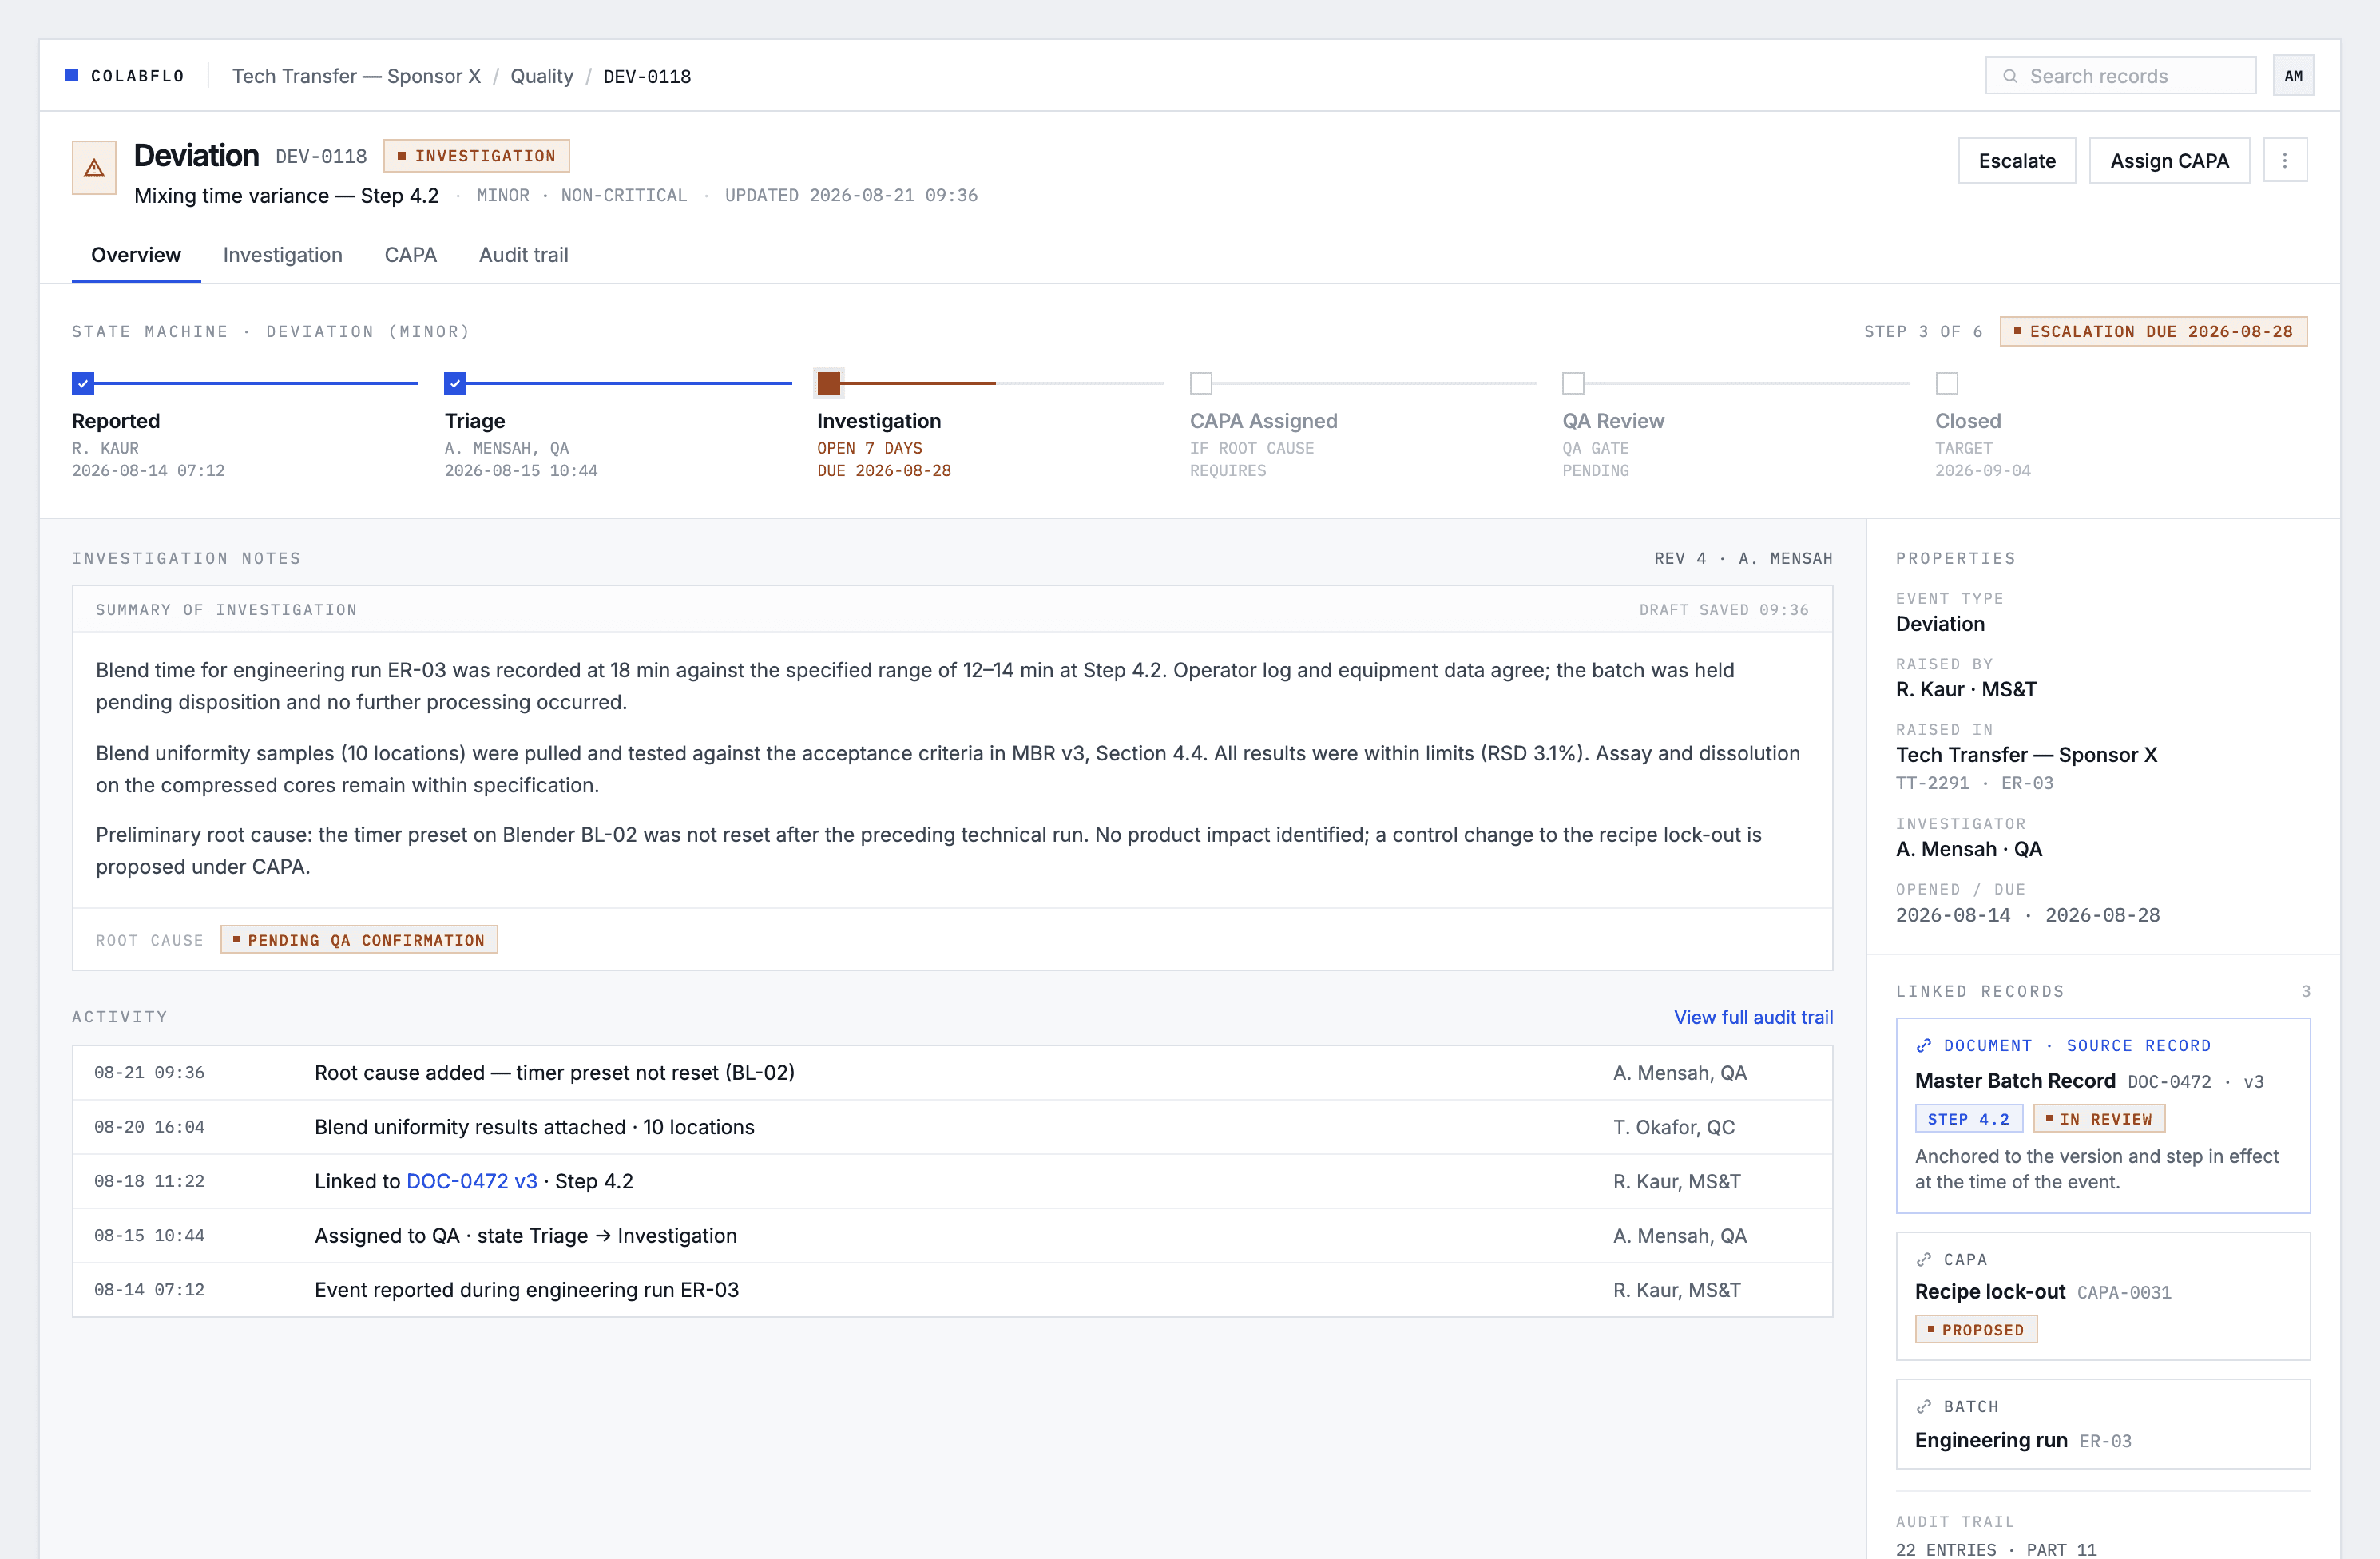Select the active Investigation step marker
The width and height of the screenshot is (2380, 1559).
pyautogui.click(x=828, y=383)
